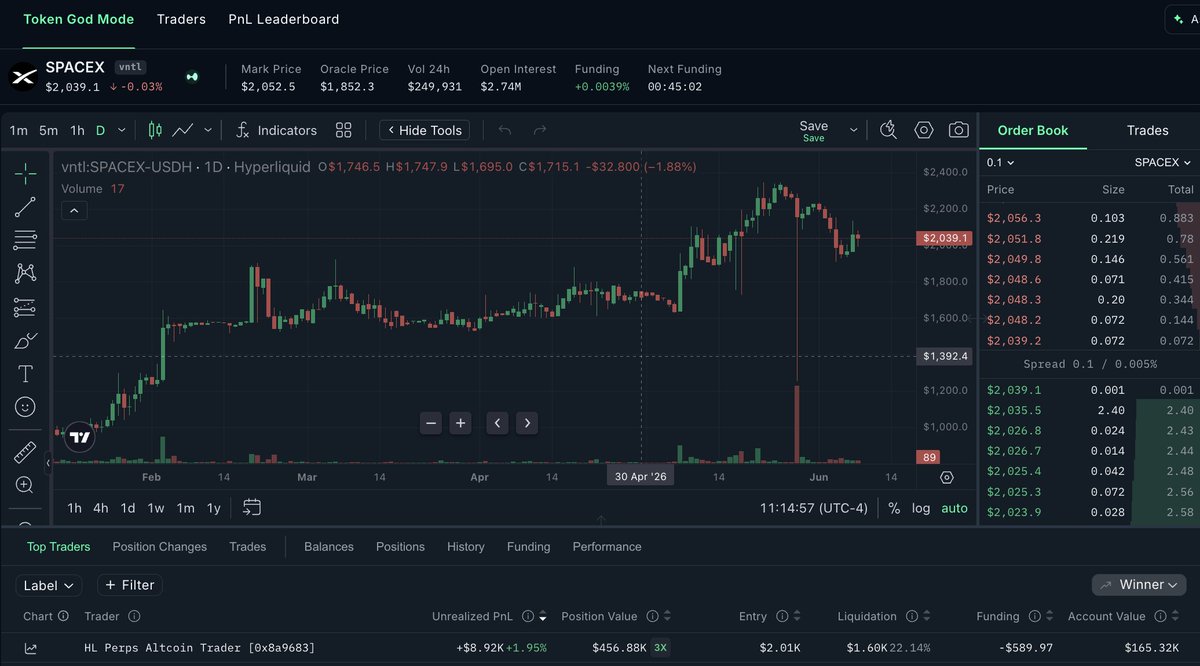Toggle auto scale mode

pos(955,508)
